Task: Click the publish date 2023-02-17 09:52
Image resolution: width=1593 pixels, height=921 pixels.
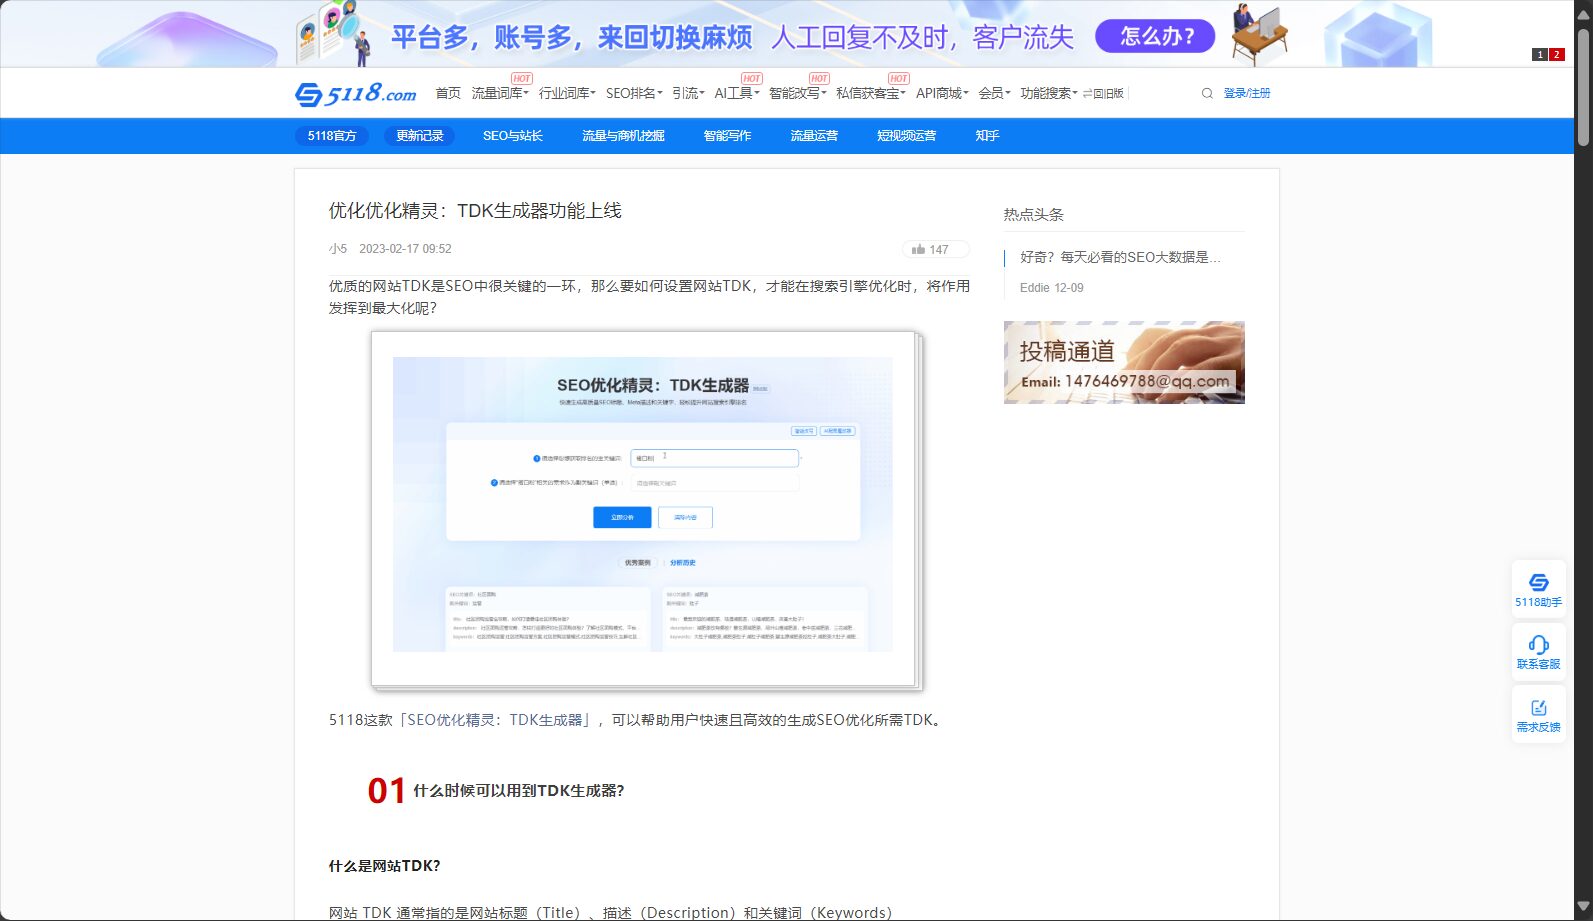Action: click(405, 249)
